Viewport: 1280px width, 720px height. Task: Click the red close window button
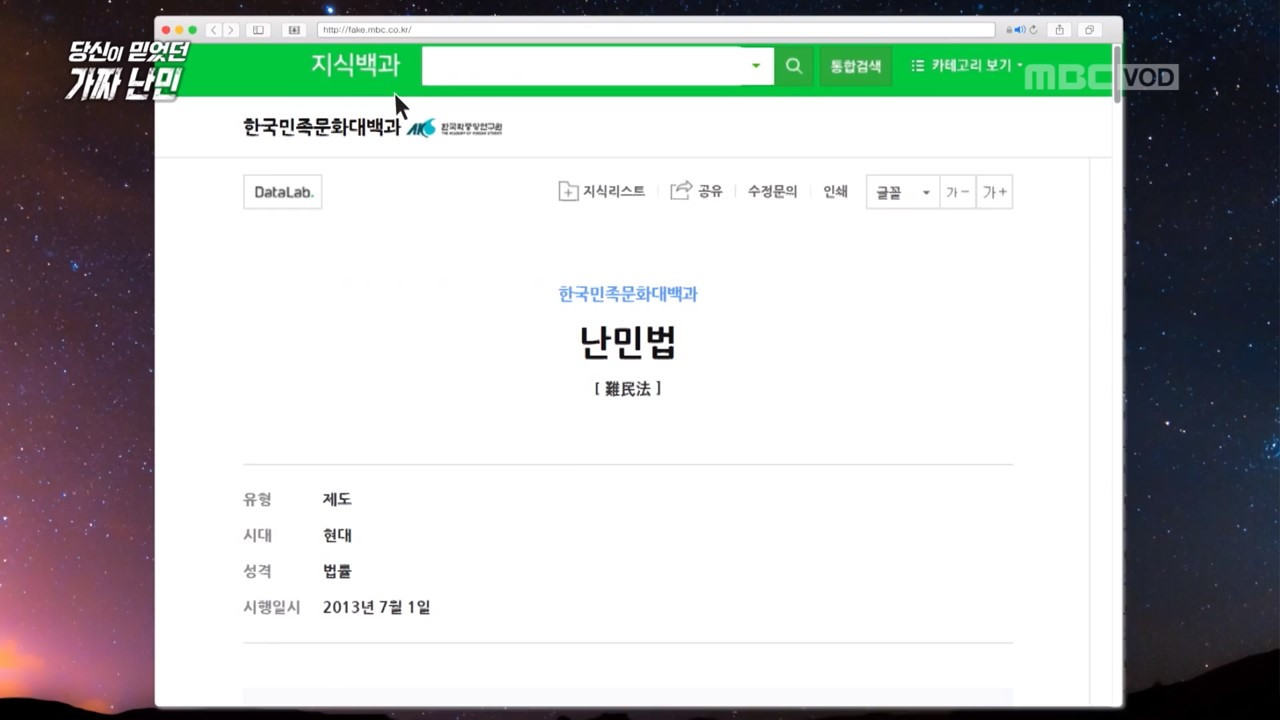(x=166, y=30)
